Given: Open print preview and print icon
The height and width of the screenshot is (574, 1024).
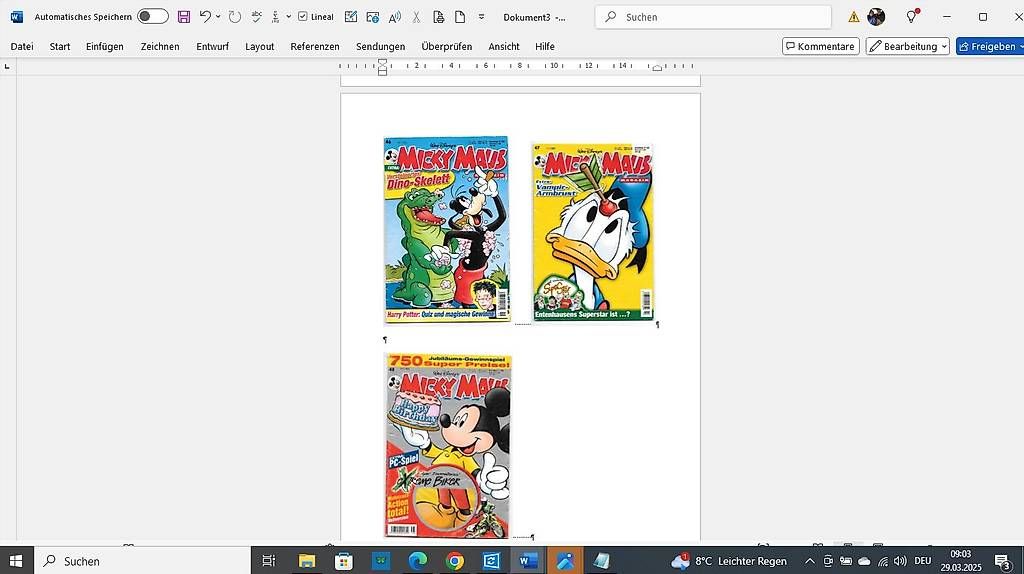Looking at the screenshot, I should point(438,17).
